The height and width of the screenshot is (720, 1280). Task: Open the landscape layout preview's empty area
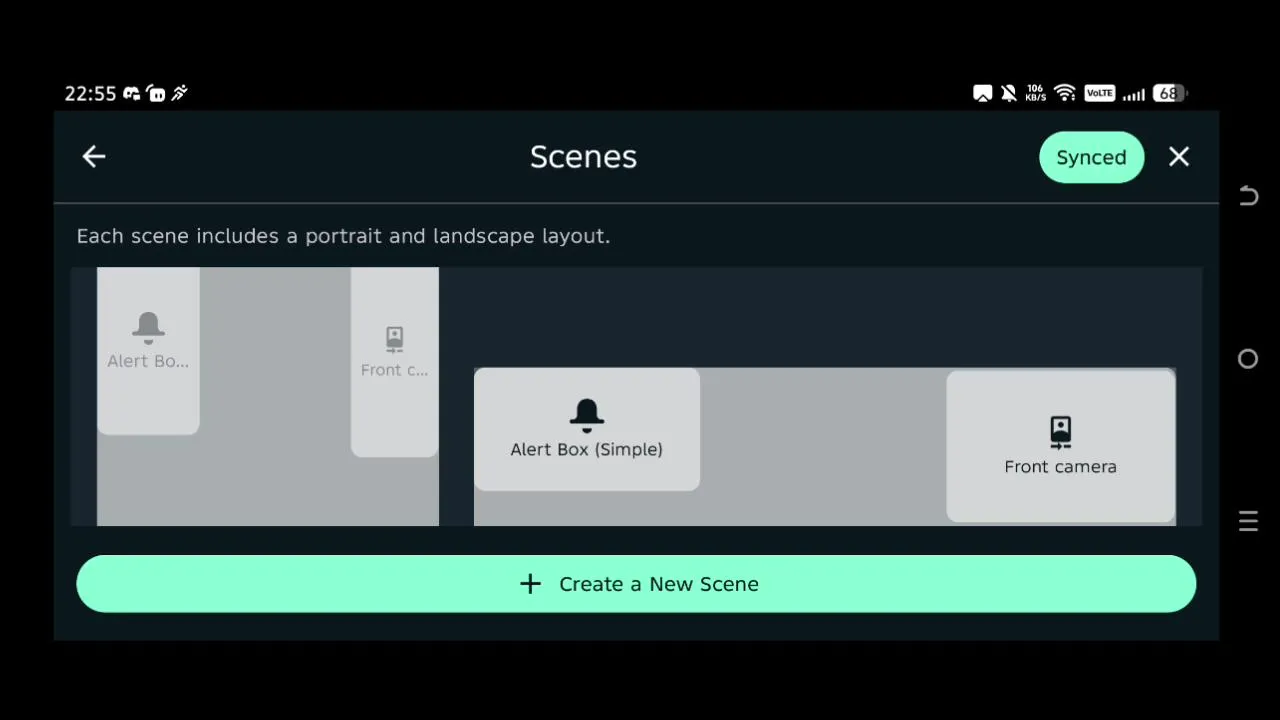click(822, 450)
